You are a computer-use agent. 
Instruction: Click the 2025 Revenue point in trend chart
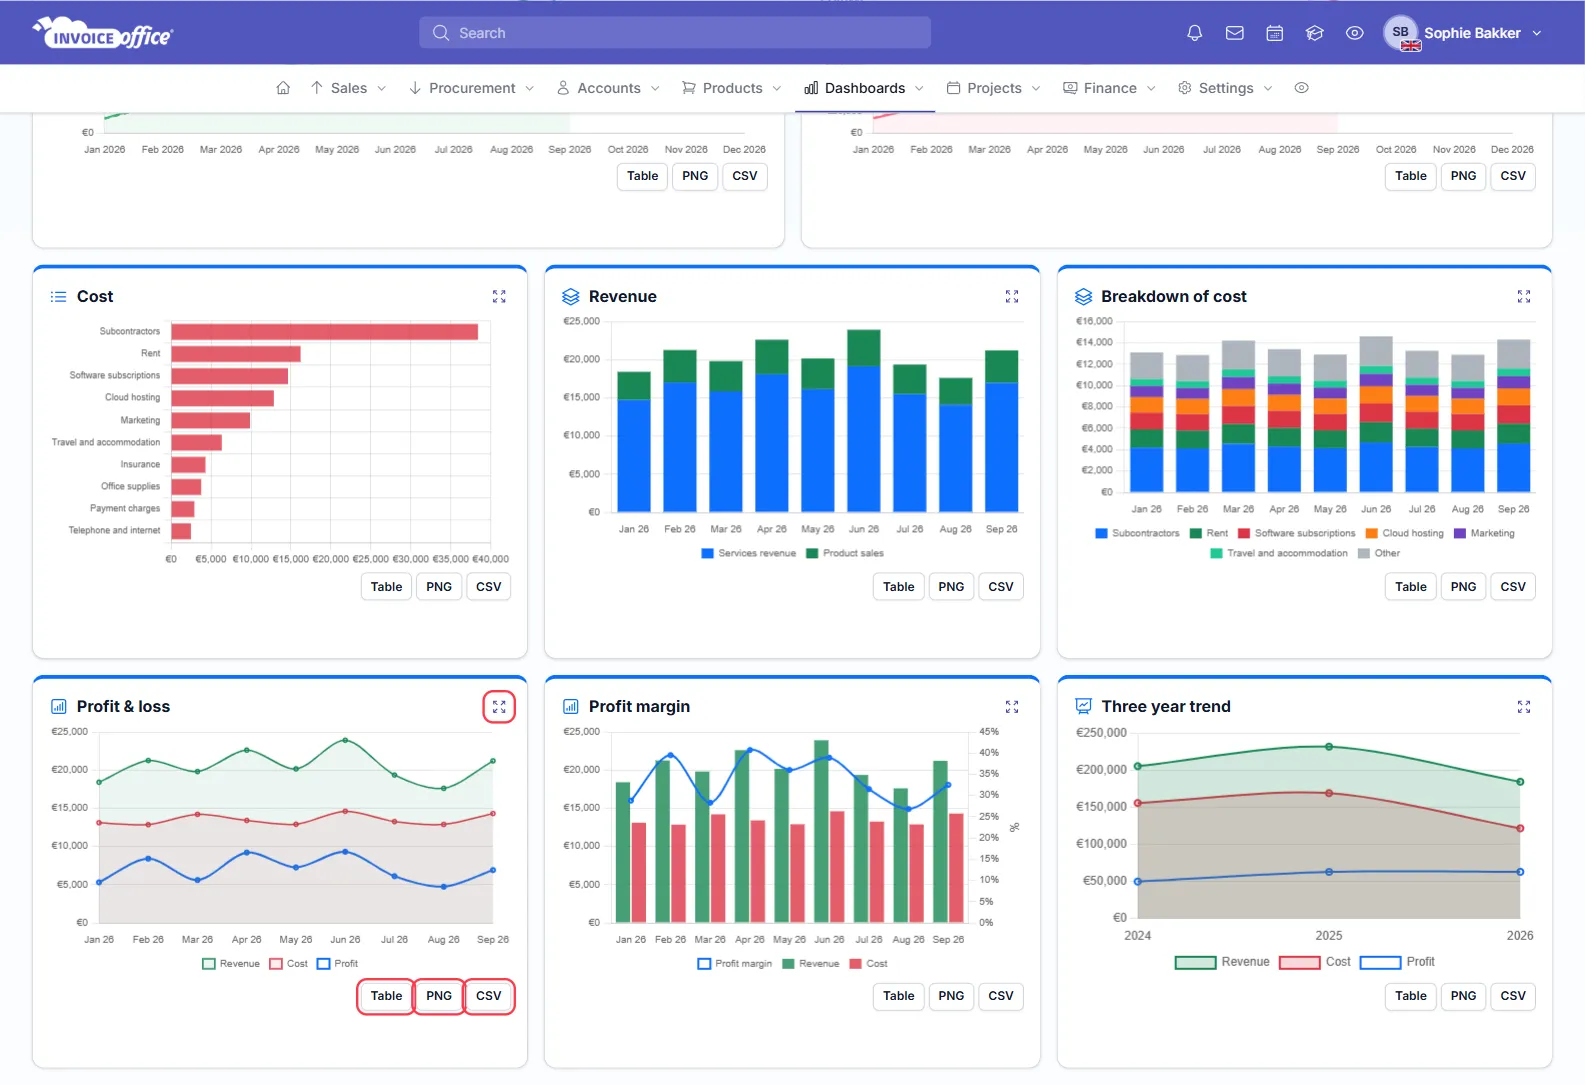1329,747
